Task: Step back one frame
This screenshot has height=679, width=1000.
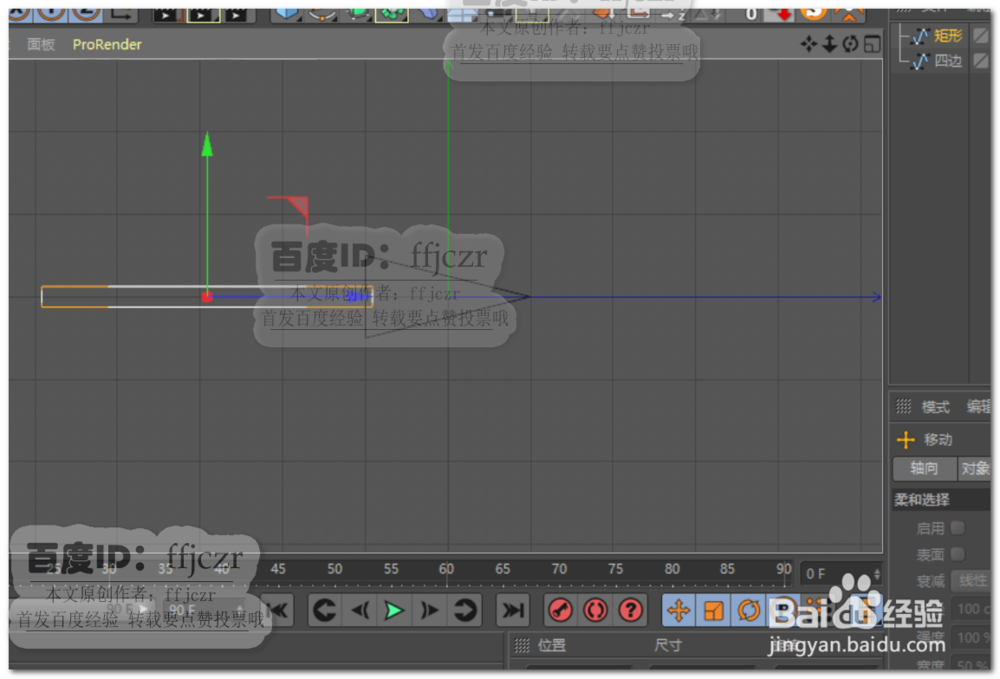Action: [x=360, y=611]
